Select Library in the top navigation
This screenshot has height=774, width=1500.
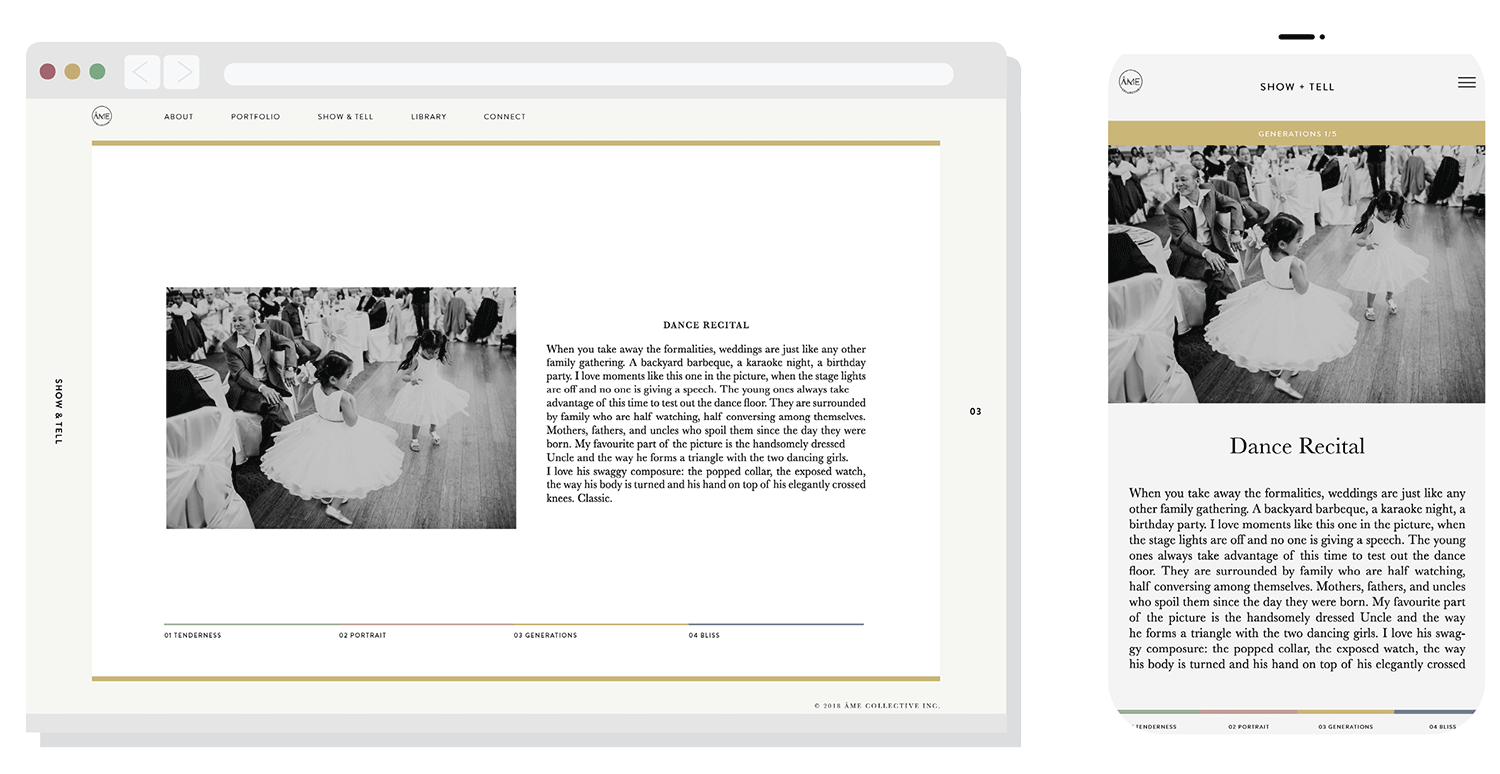pyautogui.click(x=428, y=117)
